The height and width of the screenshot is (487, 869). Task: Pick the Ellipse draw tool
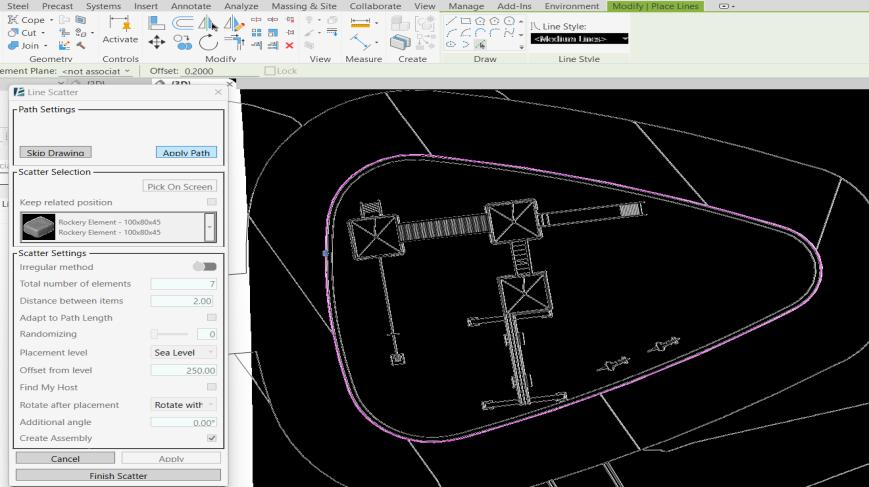[451, 44]
